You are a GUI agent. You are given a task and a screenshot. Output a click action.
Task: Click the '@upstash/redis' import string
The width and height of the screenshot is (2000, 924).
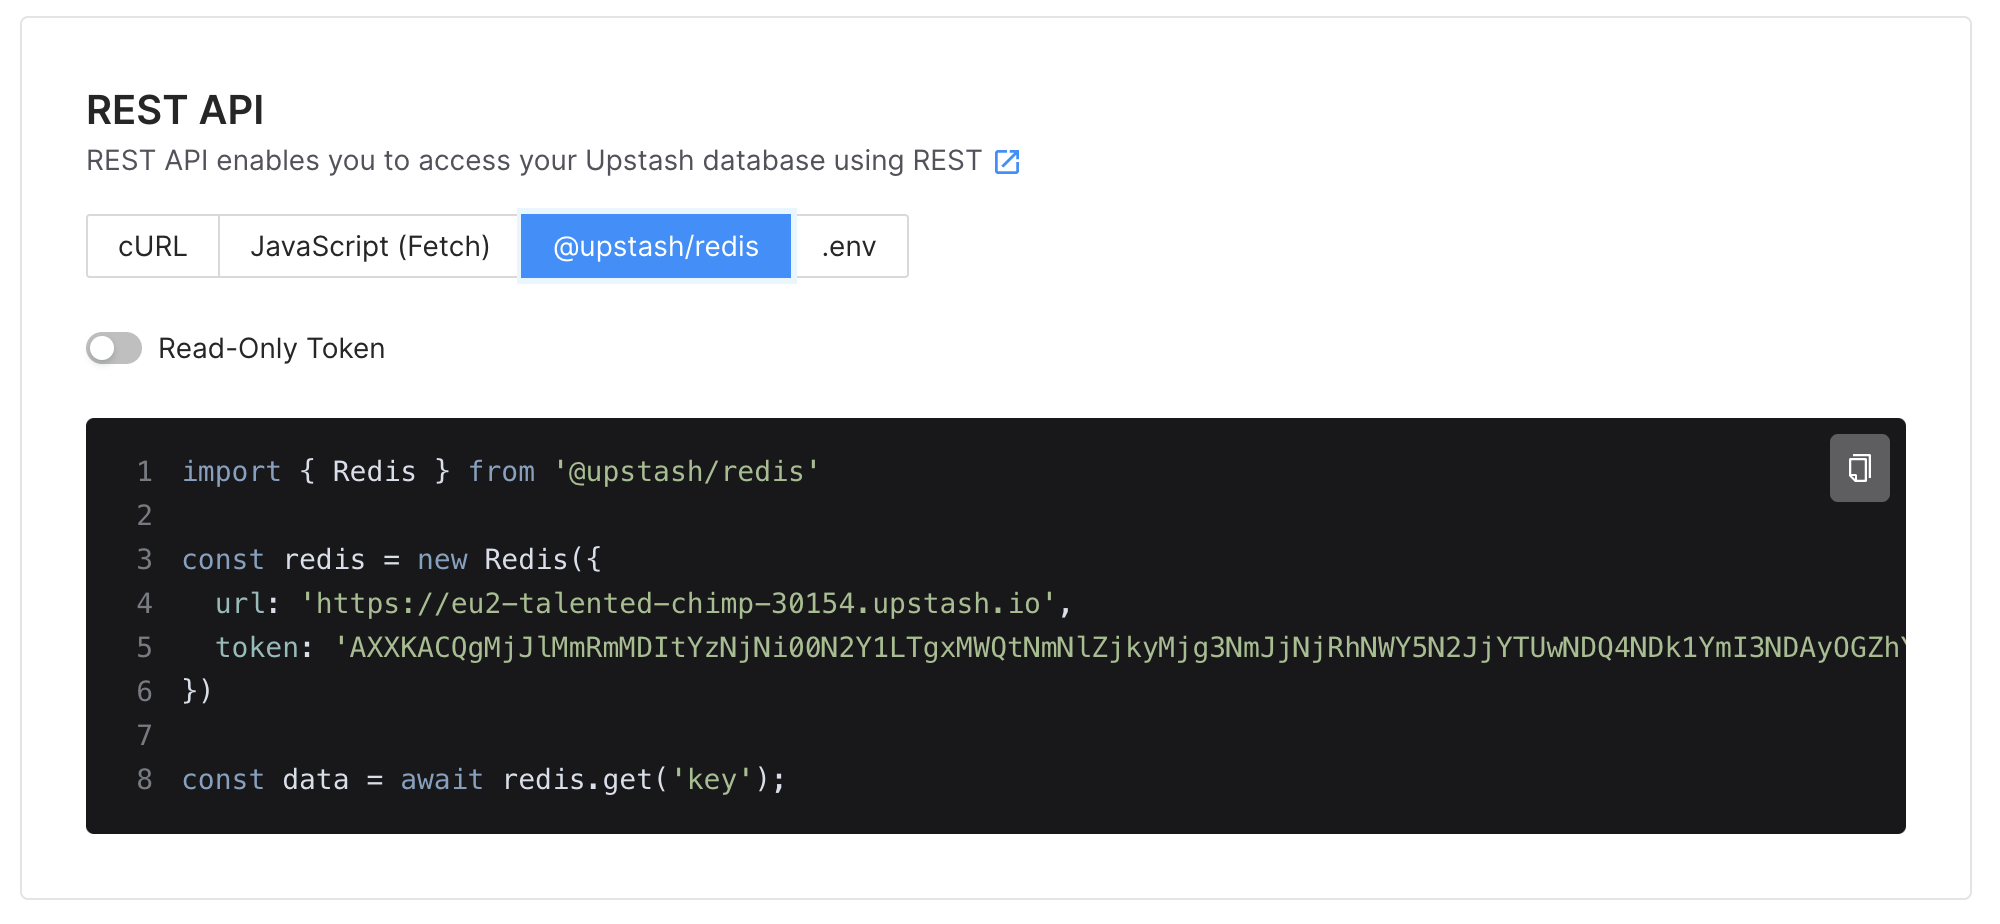687,472
